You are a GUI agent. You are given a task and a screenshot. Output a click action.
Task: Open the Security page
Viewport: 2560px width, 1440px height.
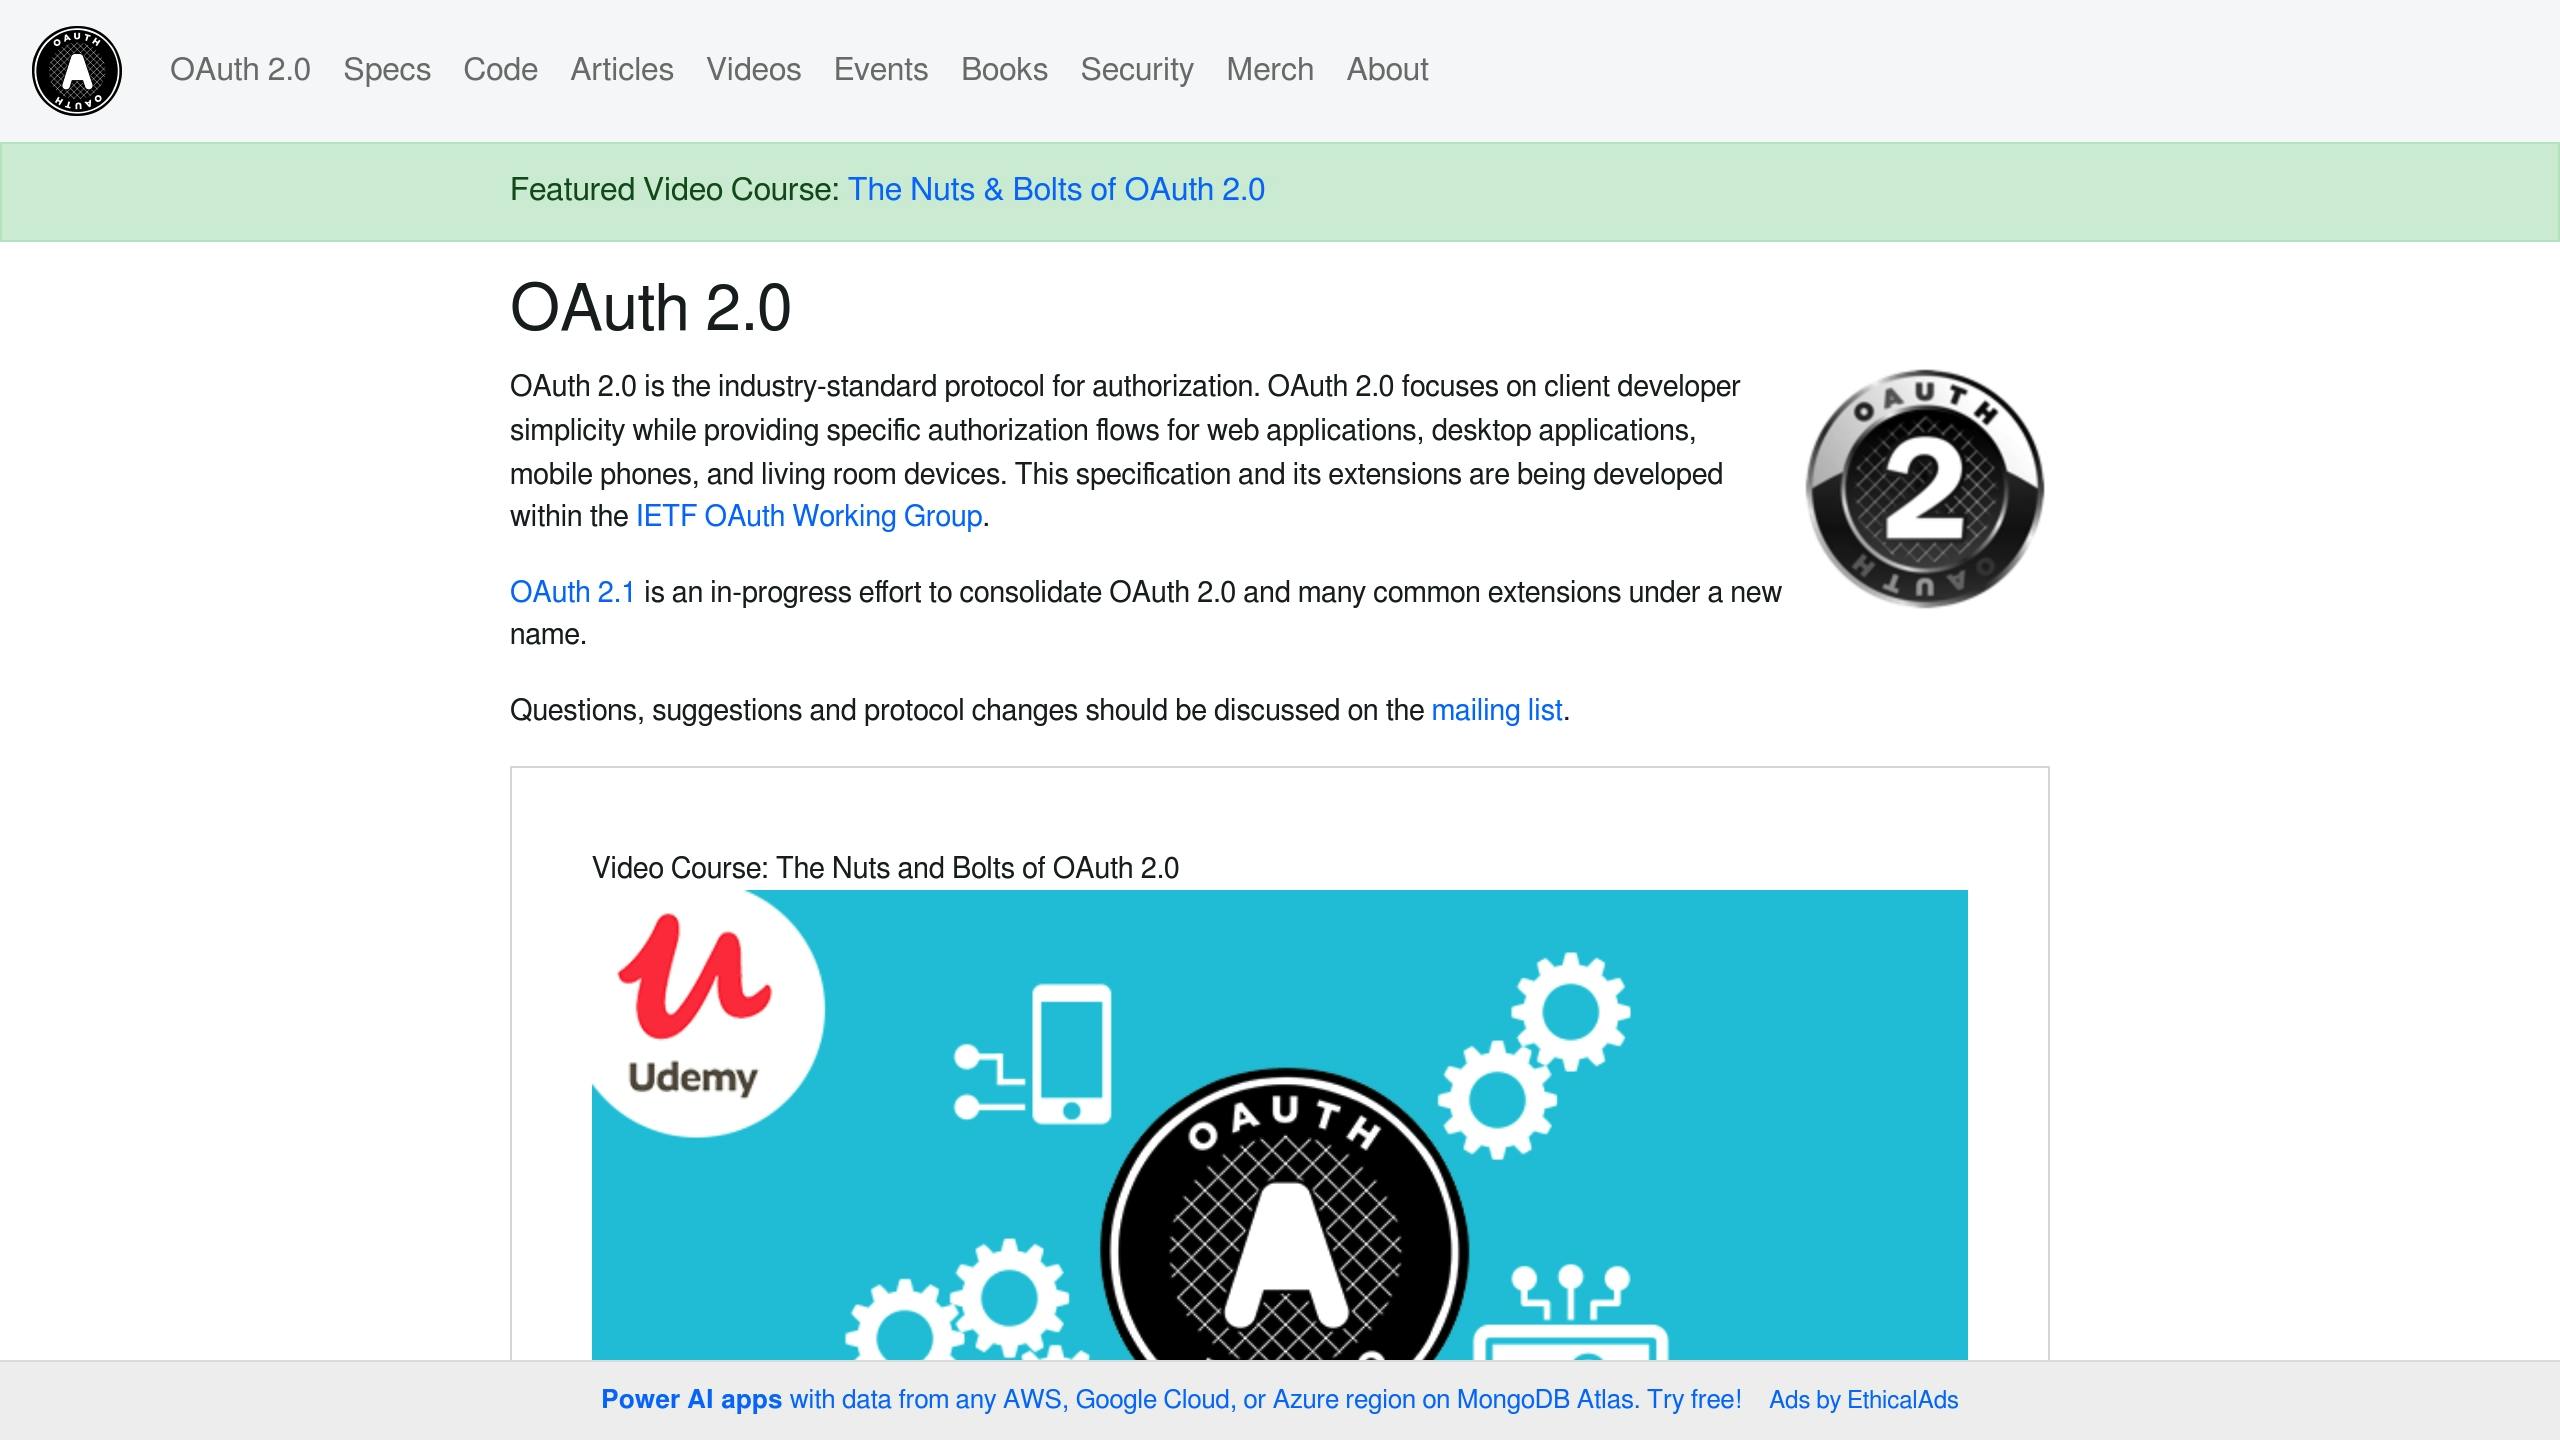pyautogui.click(x=1138, y=70)
